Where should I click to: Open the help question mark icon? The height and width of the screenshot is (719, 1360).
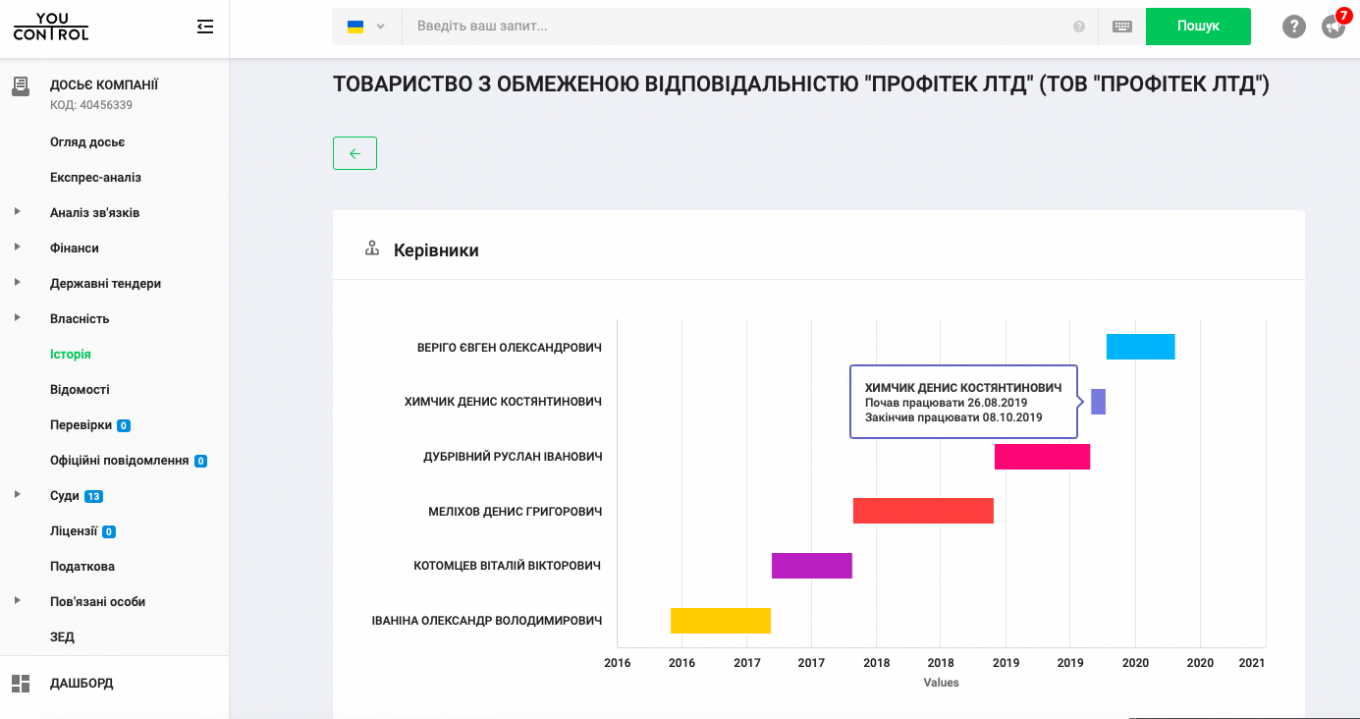point(1293,27)
